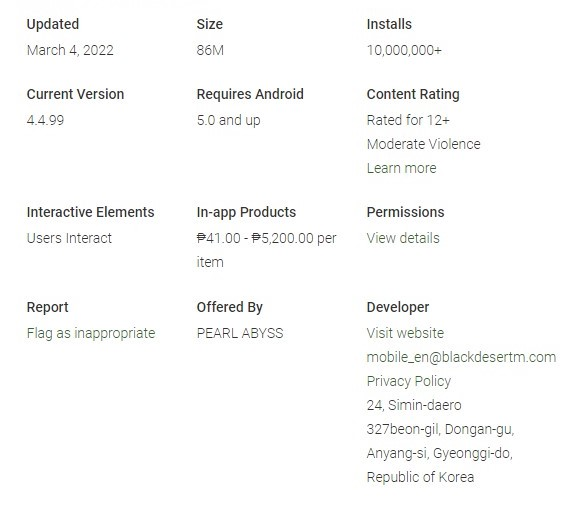Click the Republic of Korea address line
The image size is (585, 516).
420,477
